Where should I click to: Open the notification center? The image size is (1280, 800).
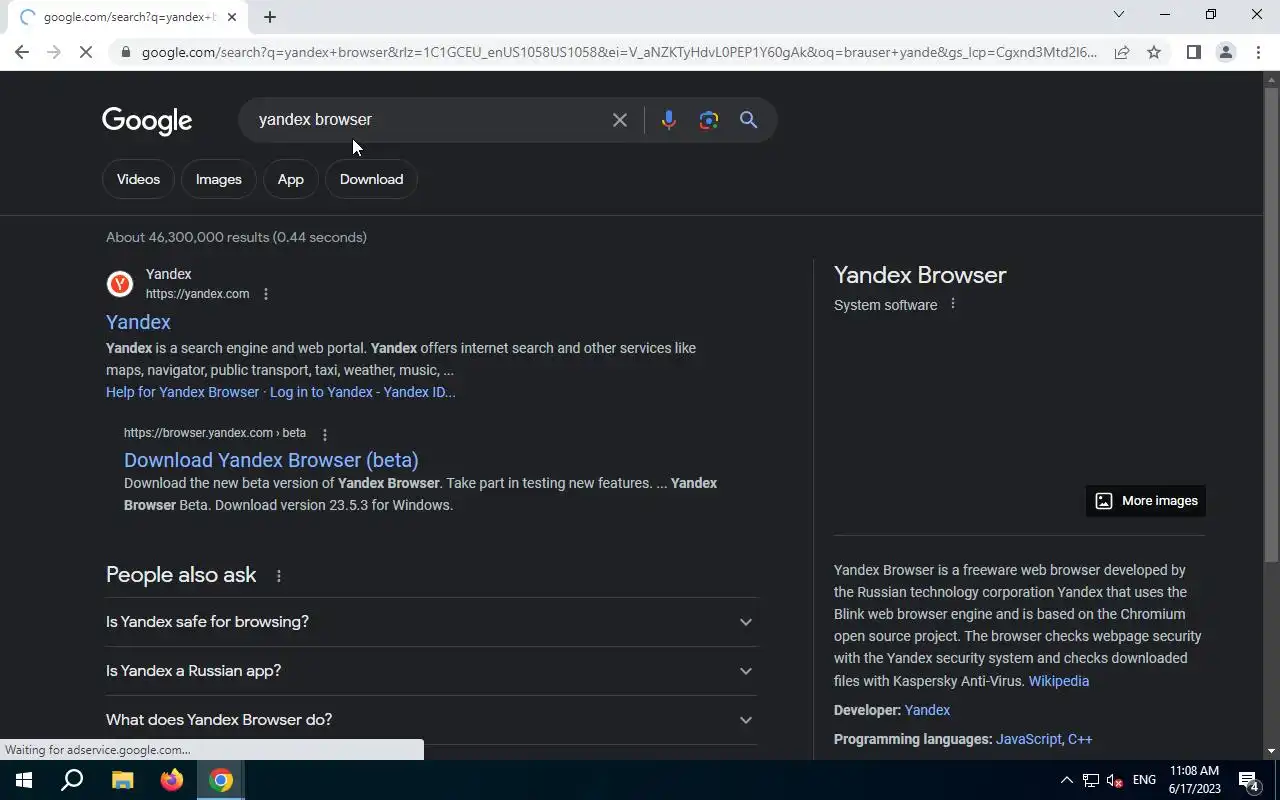pyautogui.click(x=1249, y=780)
